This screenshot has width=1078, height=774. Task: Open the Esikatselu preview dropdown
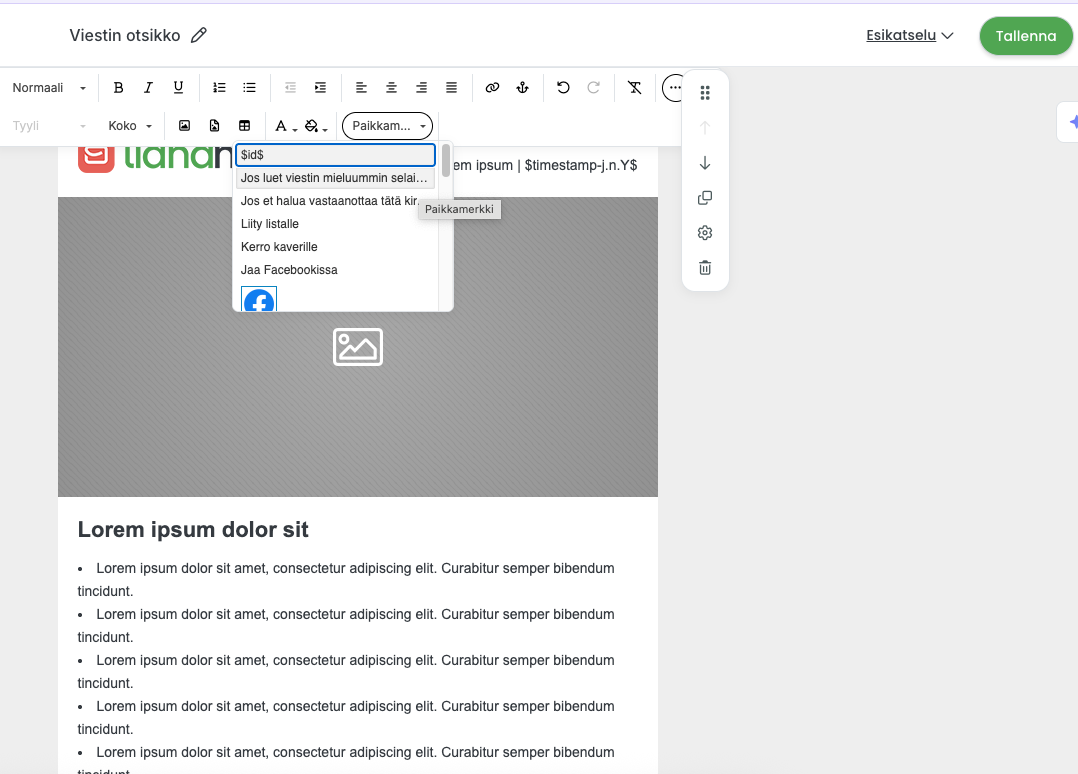(x=910, y=36)
